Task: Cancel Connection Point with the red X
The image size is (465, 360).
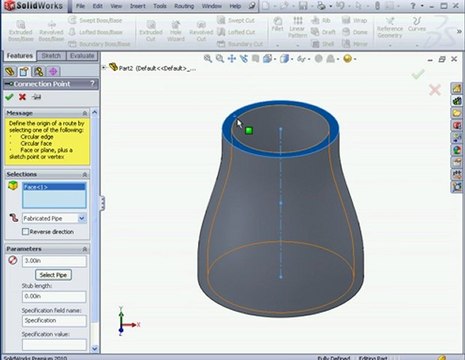Action: [22, 97]
